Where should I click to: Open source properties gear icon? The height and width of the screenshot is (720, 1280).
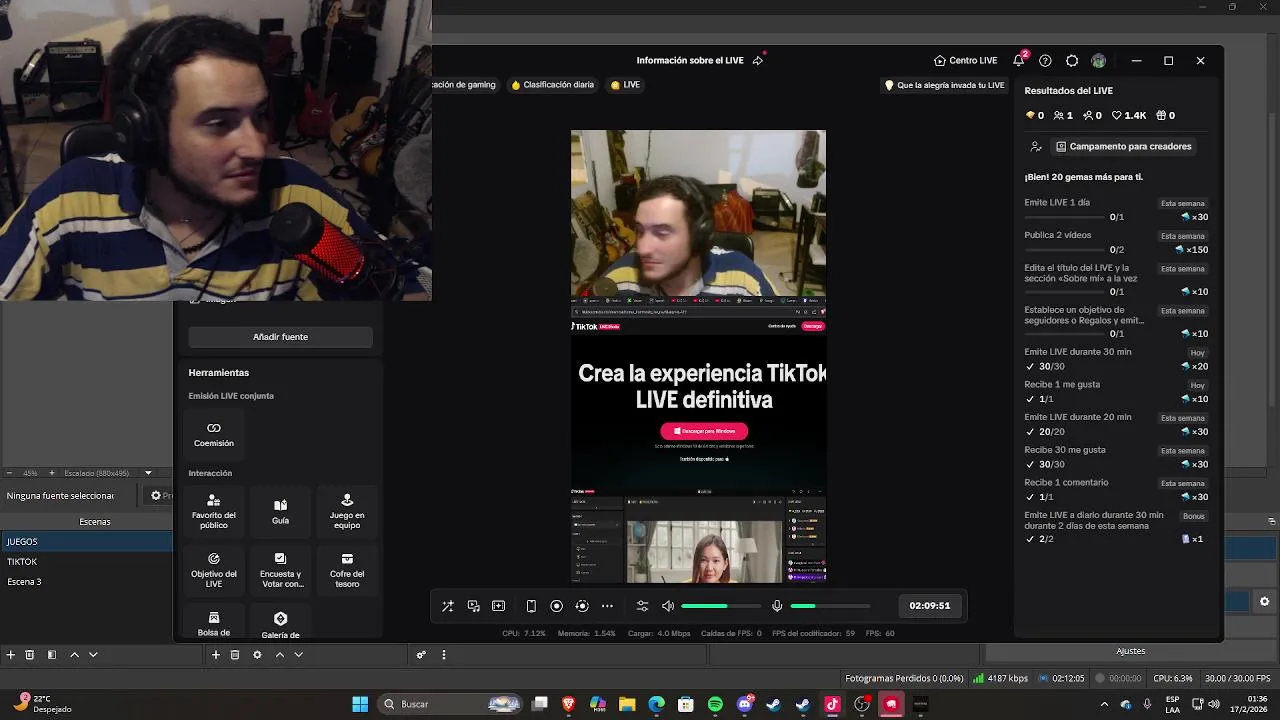pos(257,655)
